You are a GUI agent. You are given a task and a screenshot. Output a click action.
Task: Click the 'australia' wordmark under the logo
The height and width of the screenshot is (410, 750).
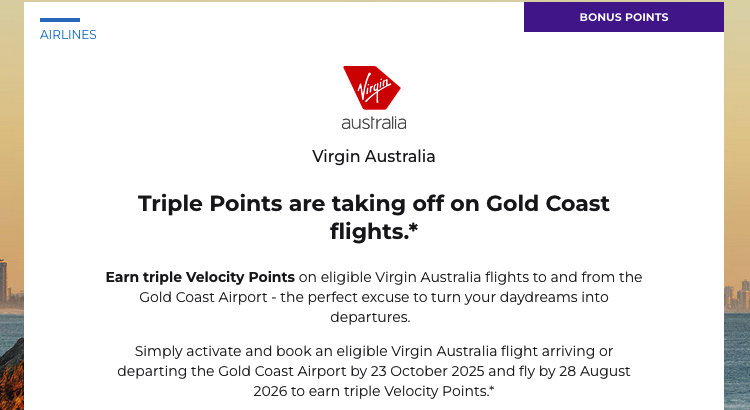click(374, 124)
